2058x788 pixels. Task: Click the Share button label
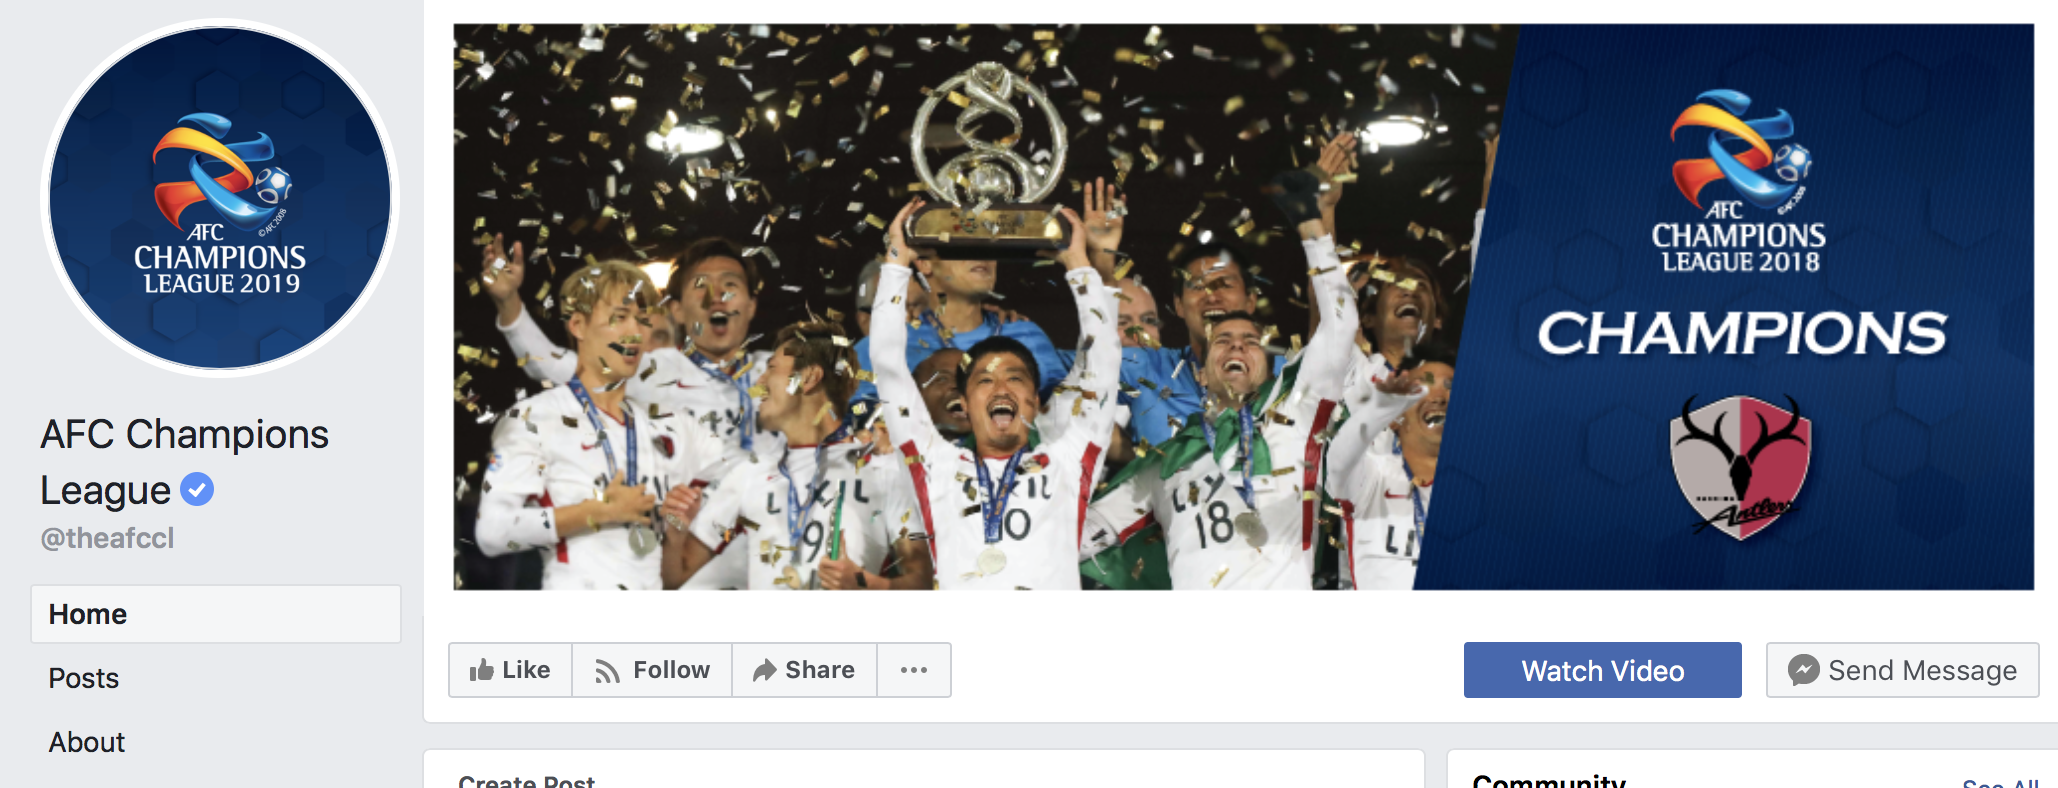click(820, 670)
